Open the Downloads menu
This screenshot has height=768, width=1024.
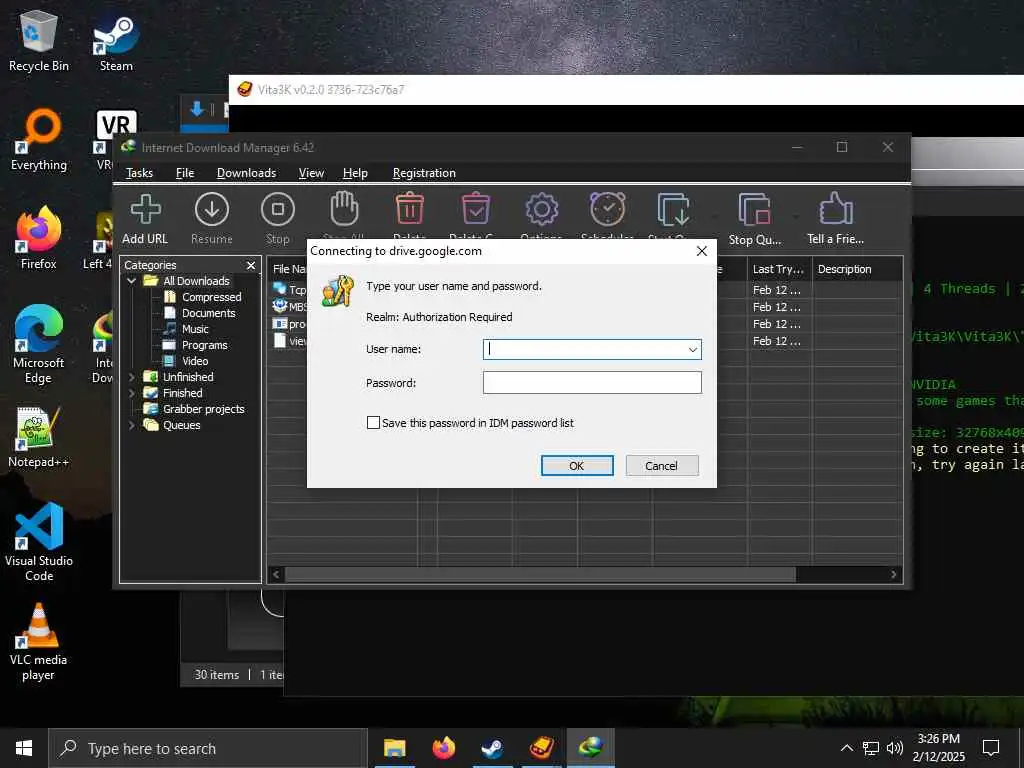click(x=246, y=173)
